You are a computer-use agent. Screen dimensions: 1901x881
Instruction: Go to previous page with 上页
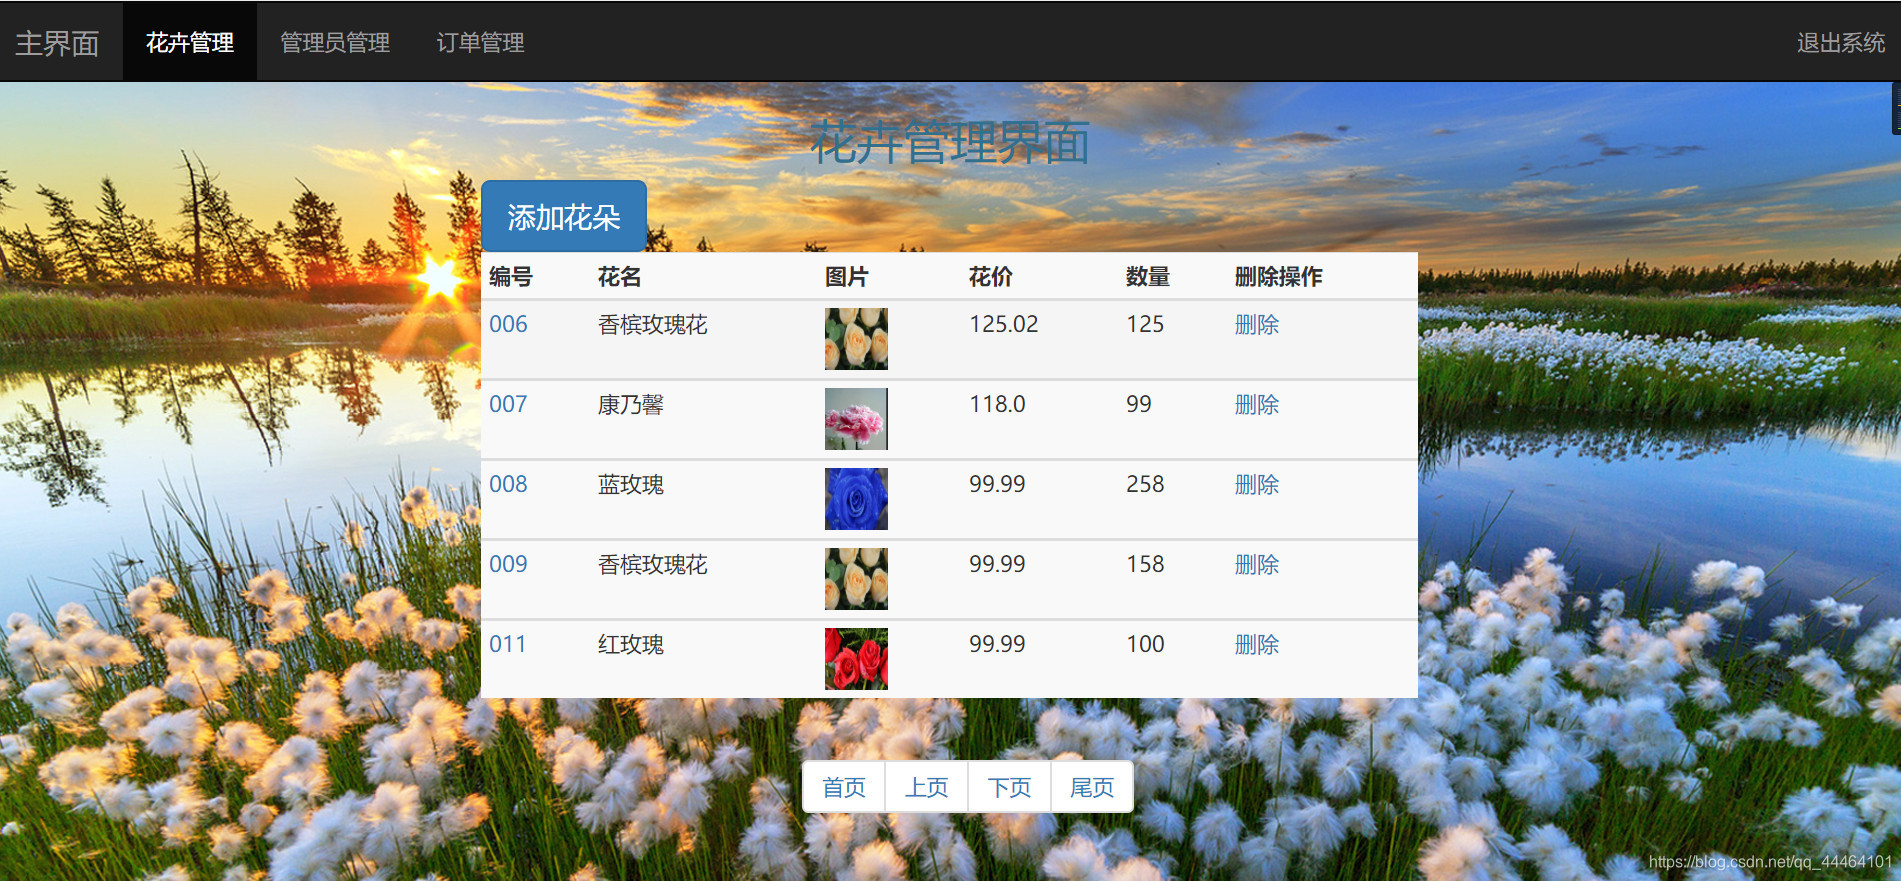click(x=927, y=787)
